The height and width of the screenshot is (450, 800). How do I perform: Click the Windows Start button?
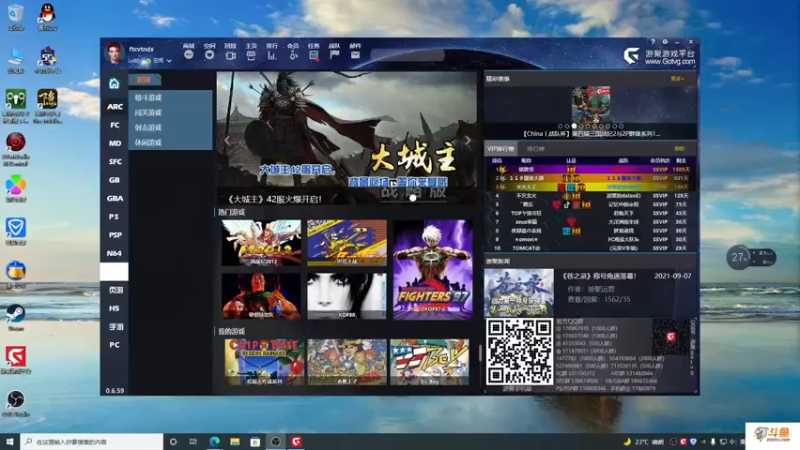click(x=10, y=441)
